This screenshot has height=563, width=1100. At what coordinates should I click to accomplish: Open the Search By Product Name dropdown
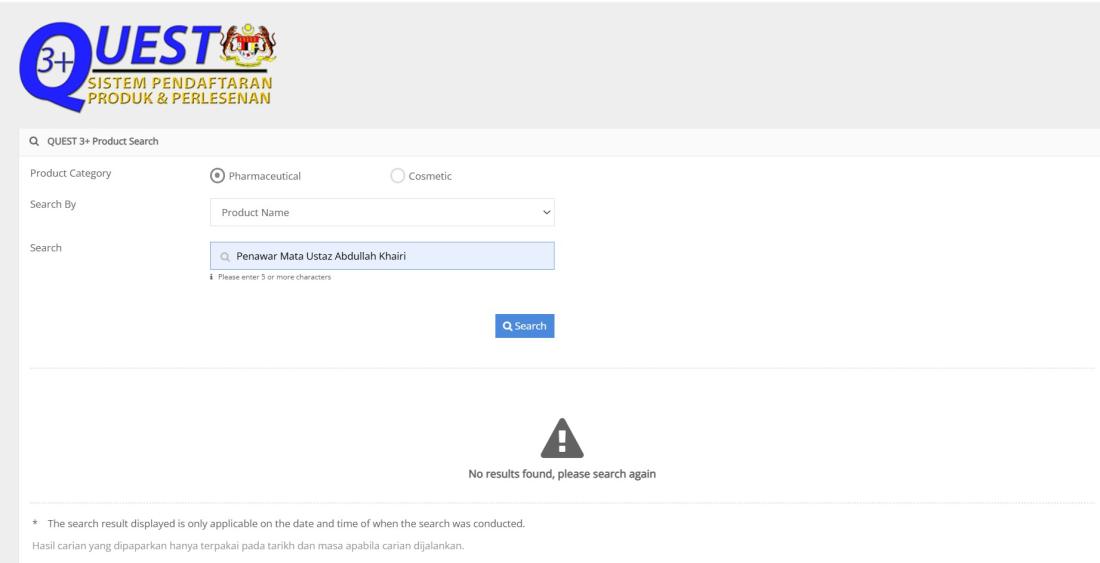coord(381,211)
